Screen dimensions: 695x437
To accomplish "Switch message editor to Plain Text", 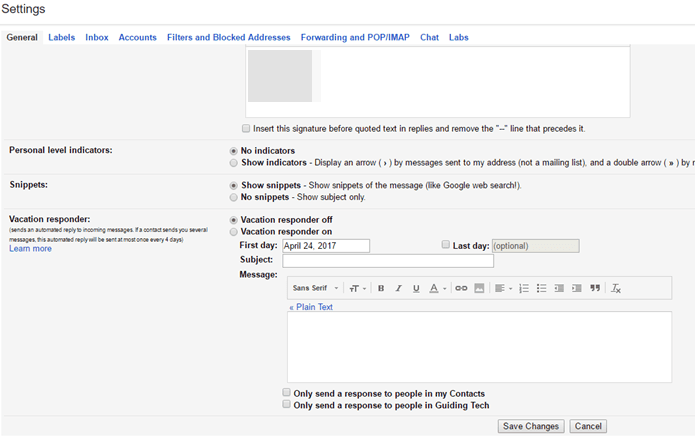I will click(x=311, y=307).
